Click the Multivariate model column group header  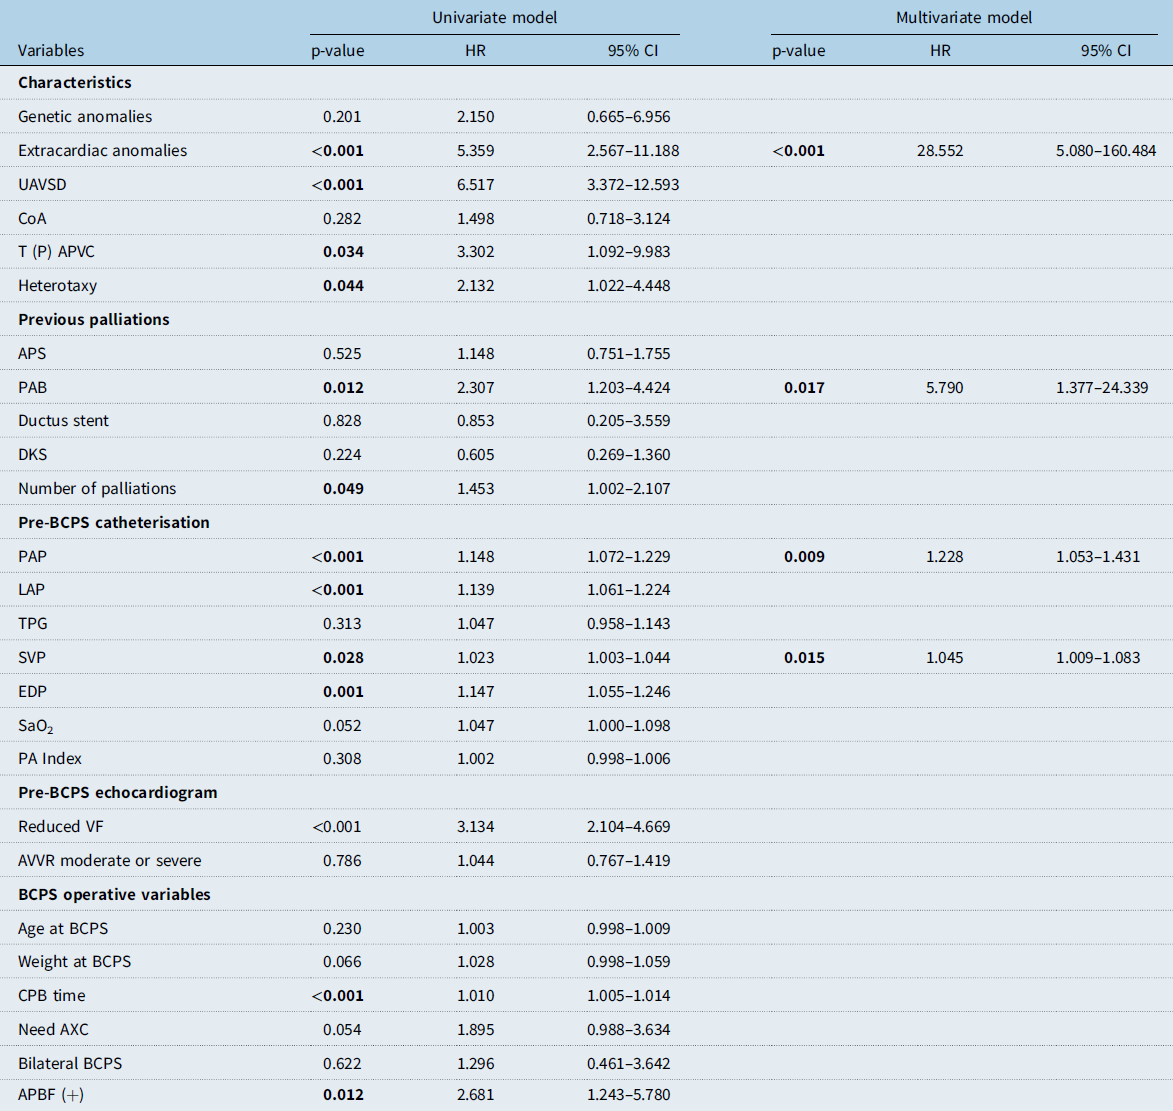(x=964, y=17)
